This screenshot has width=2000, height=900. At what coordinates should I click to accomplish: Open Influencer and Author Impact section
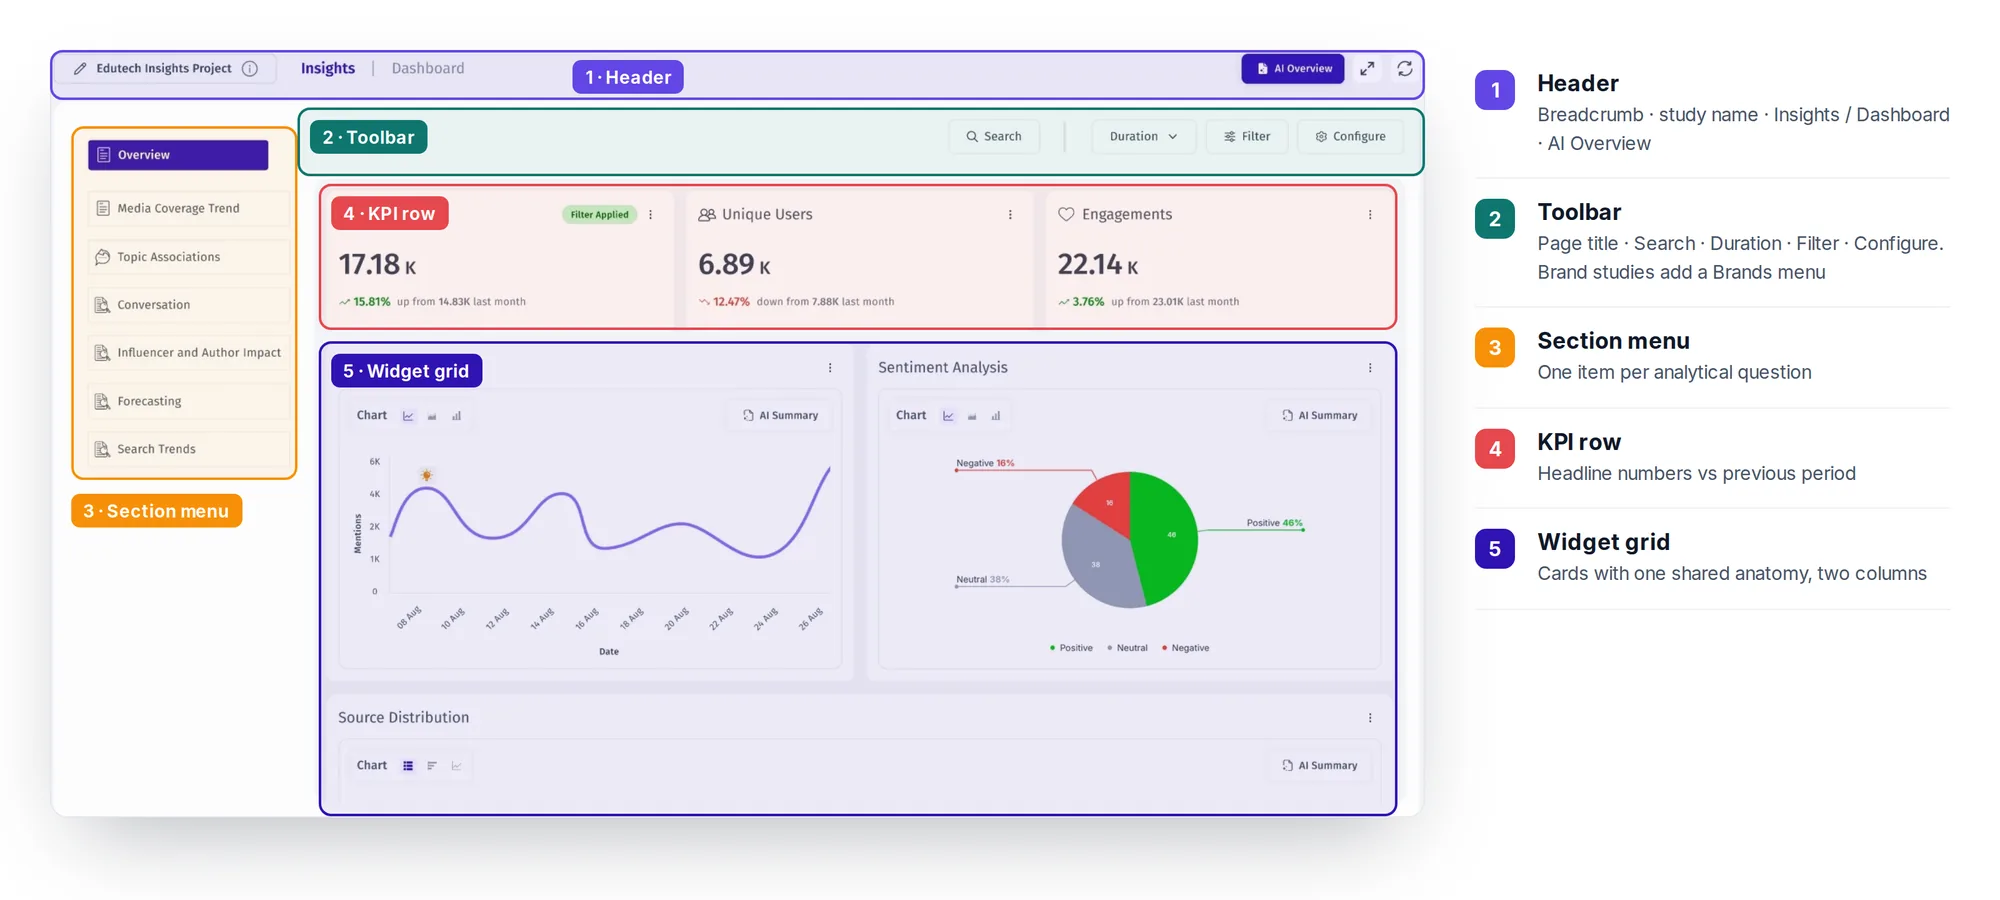pyautogui.click(x=189, y=353)
